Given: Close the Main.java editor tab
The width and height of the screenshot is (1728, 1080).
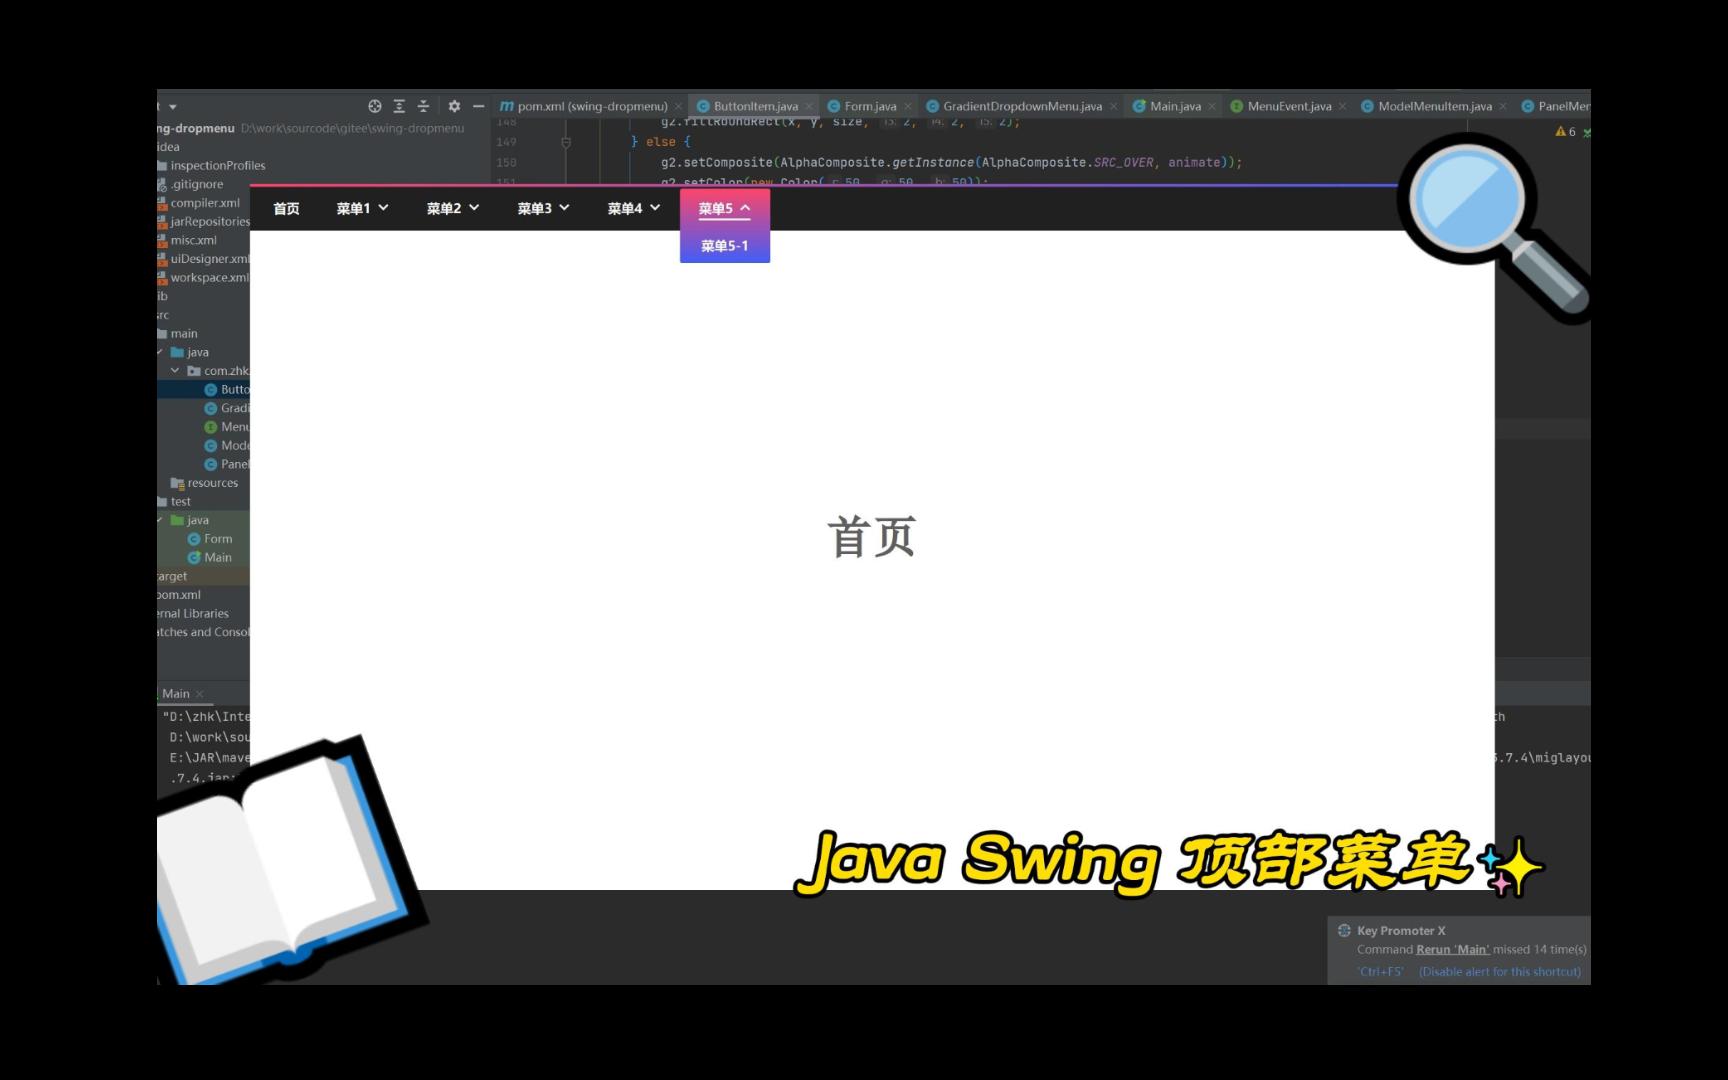Looking at the screenshot, I should pos(1212,106).
